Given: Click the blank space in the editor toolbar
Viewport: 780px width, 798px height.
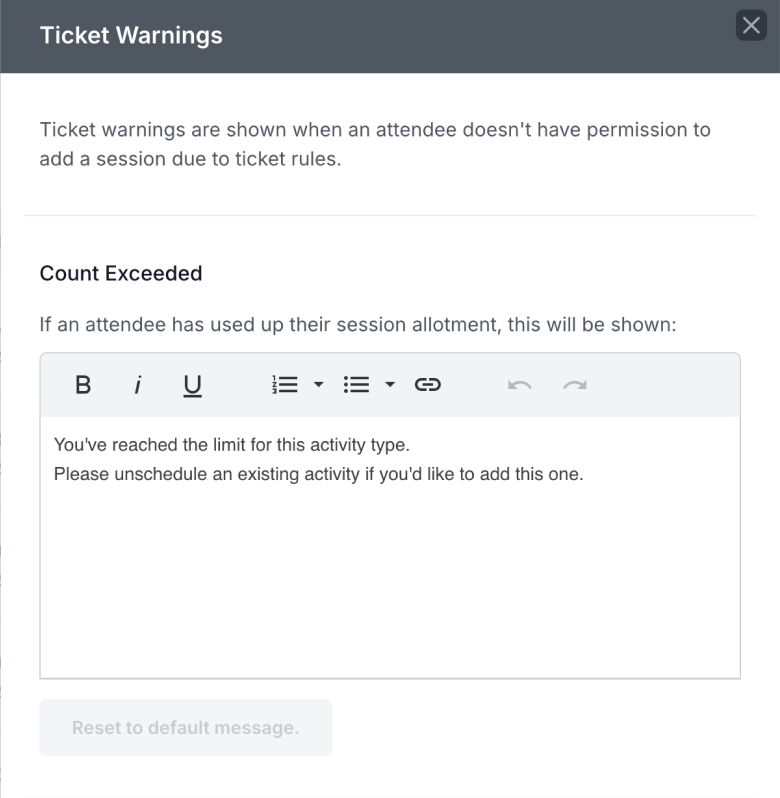Looking at the screenshot, I should click(x=661, y=385).
